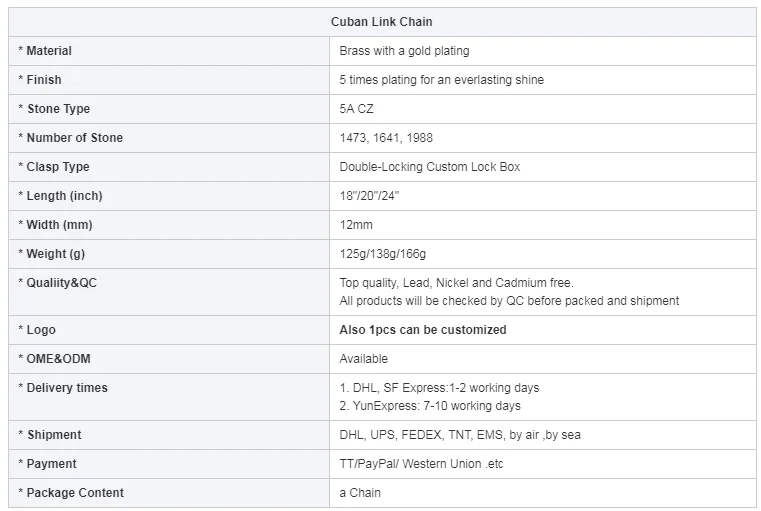Click the Stone Type label
Viewport: 761px width, 511px height.
[x=58, y=109]
